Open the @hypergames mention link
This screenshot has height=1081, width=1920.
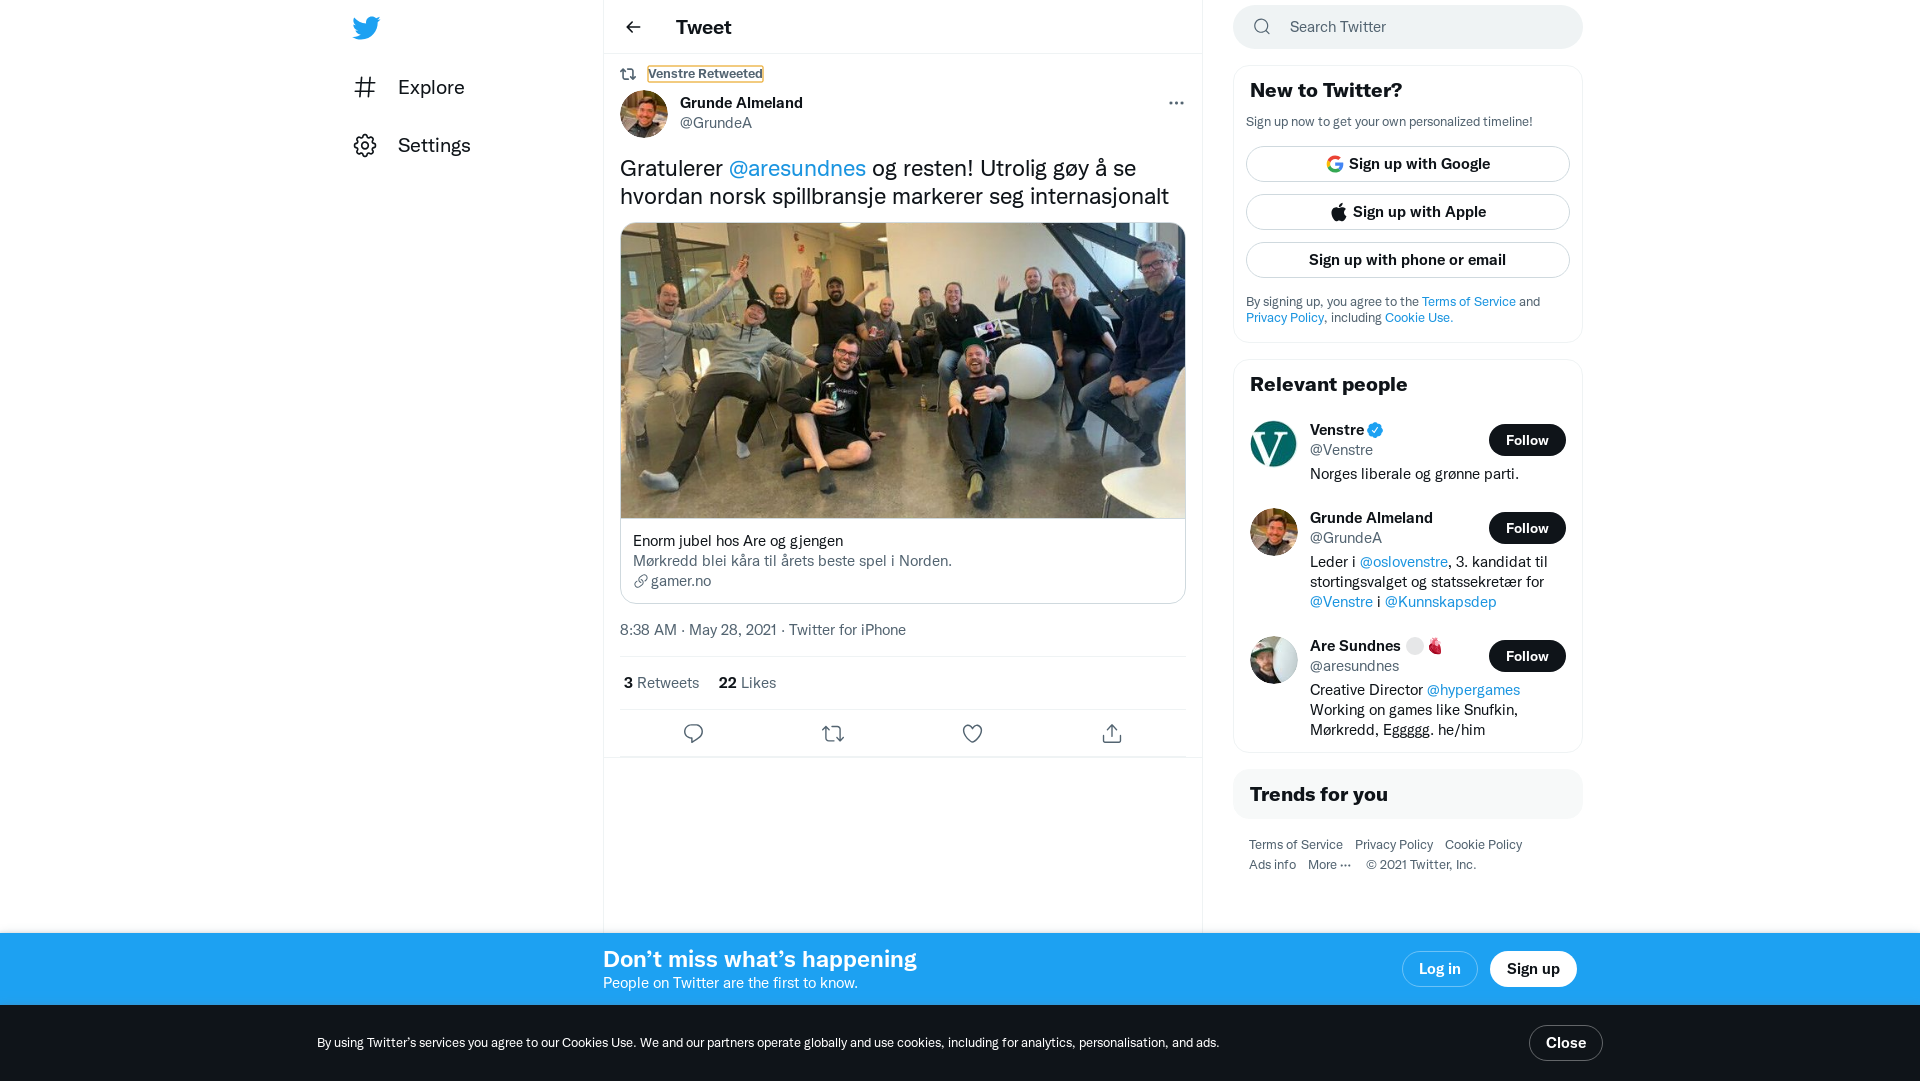[1473, 690]
